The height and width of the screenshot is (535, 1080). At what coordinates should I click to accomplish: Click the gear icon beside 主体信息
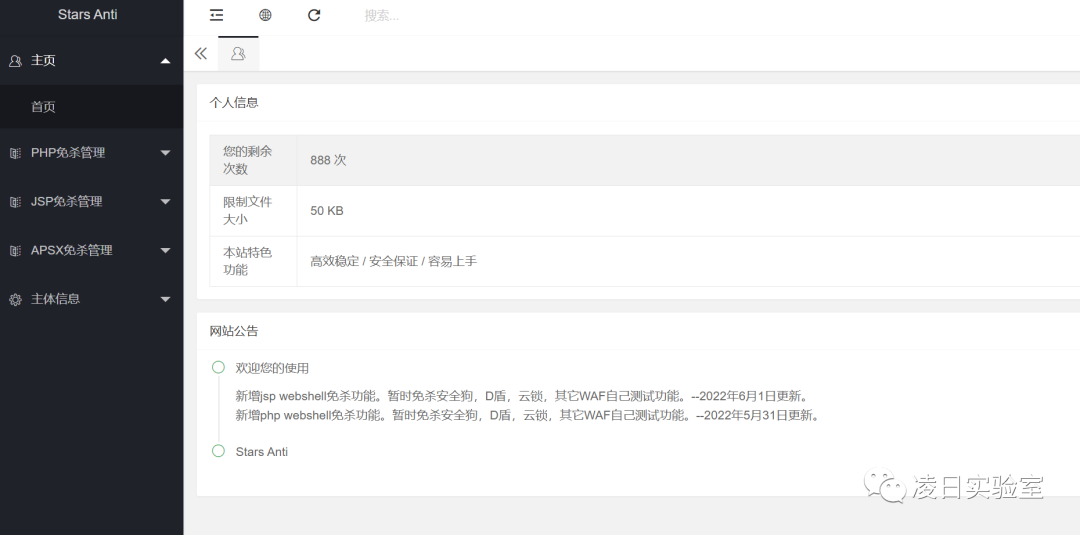click(x=15, y=300)
